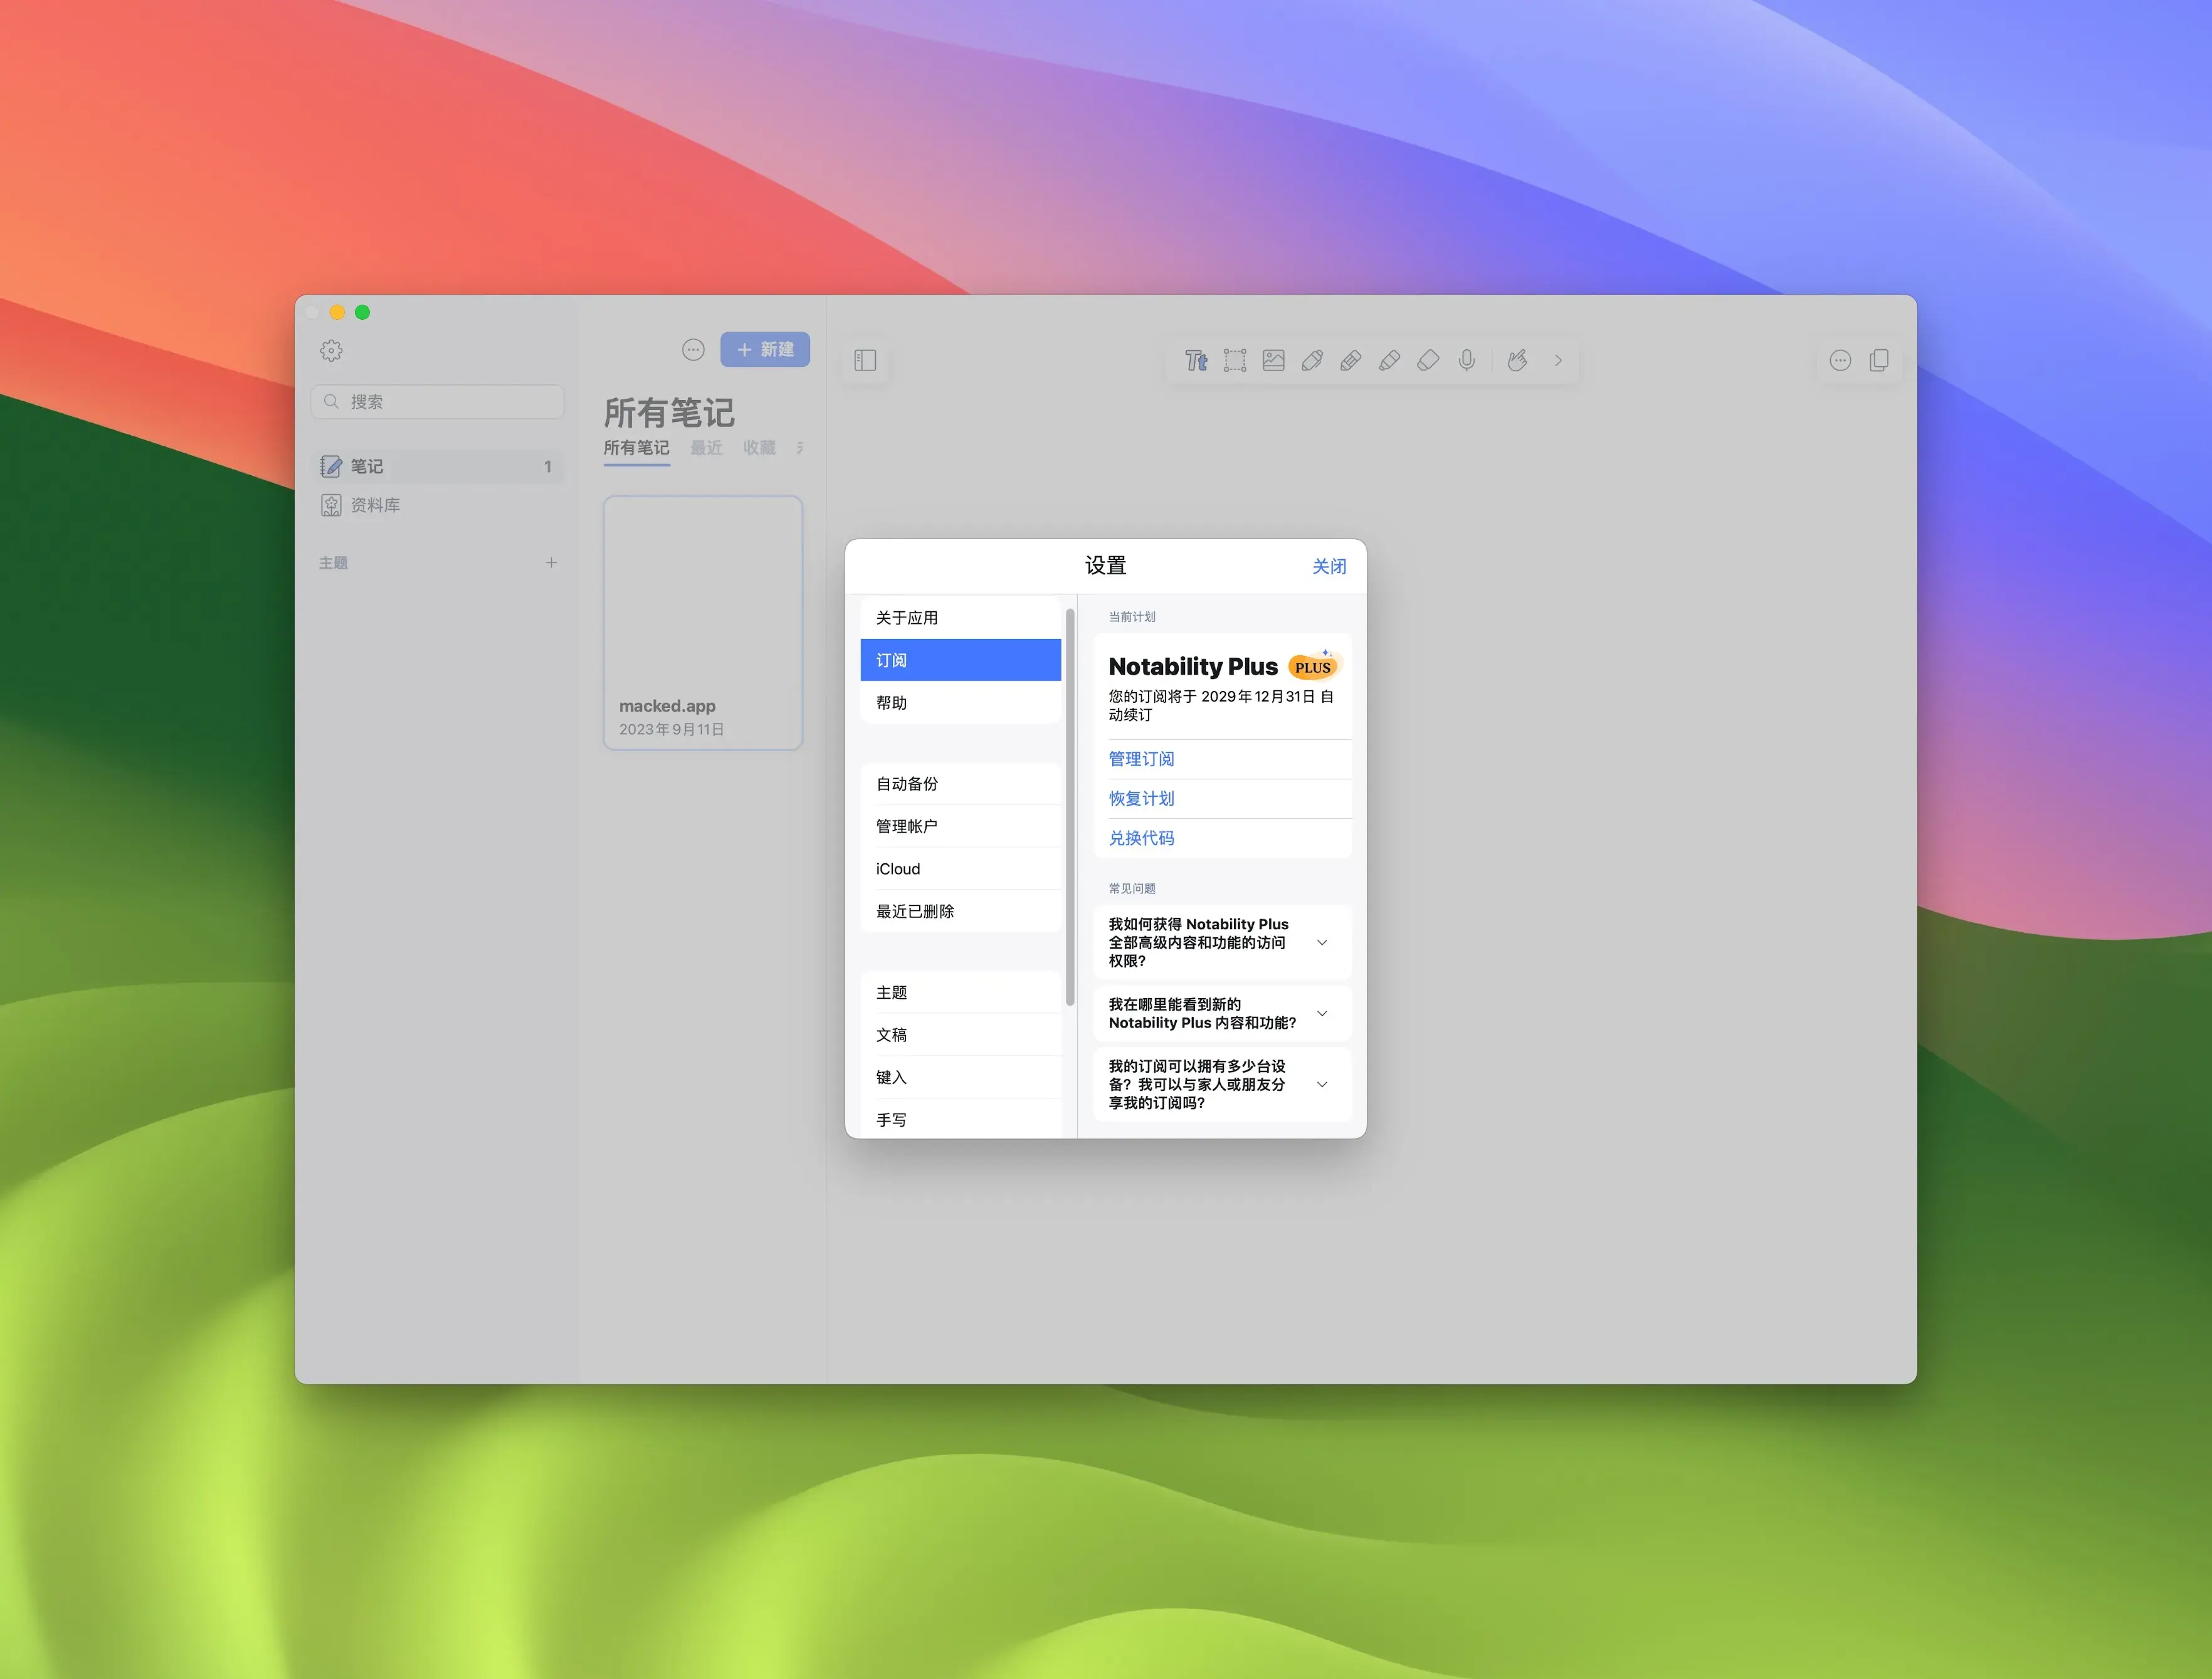Viewport: 2212px width, 1679px height.
Task: Click the page manager copy icon
Action: [1879, 360]
